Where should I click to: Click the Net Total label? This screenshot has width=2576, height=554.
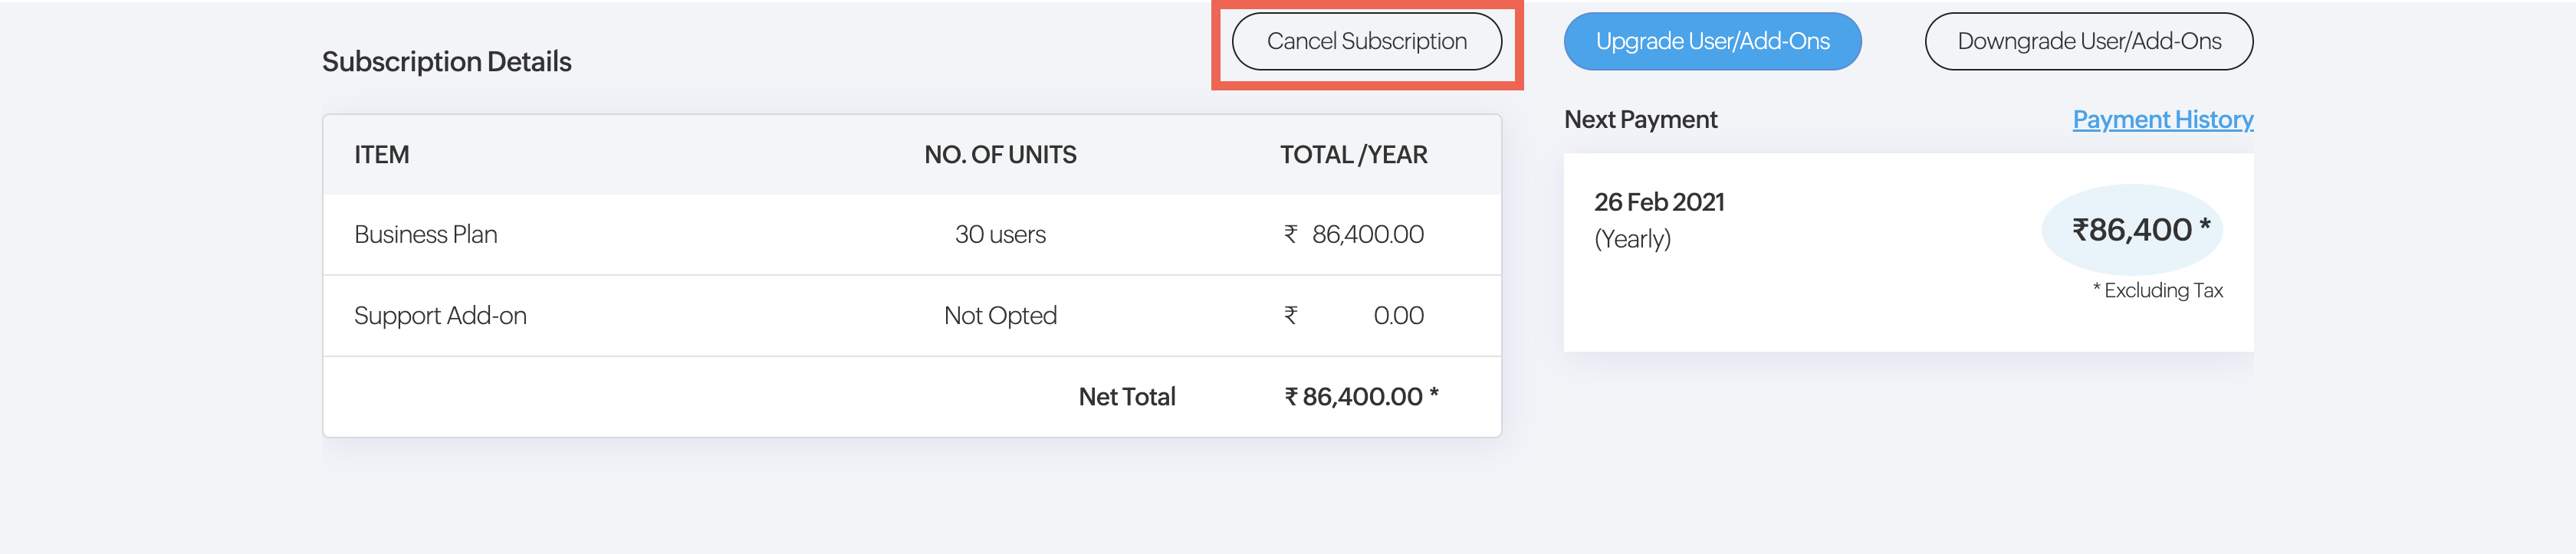[x=1126, y=397]
